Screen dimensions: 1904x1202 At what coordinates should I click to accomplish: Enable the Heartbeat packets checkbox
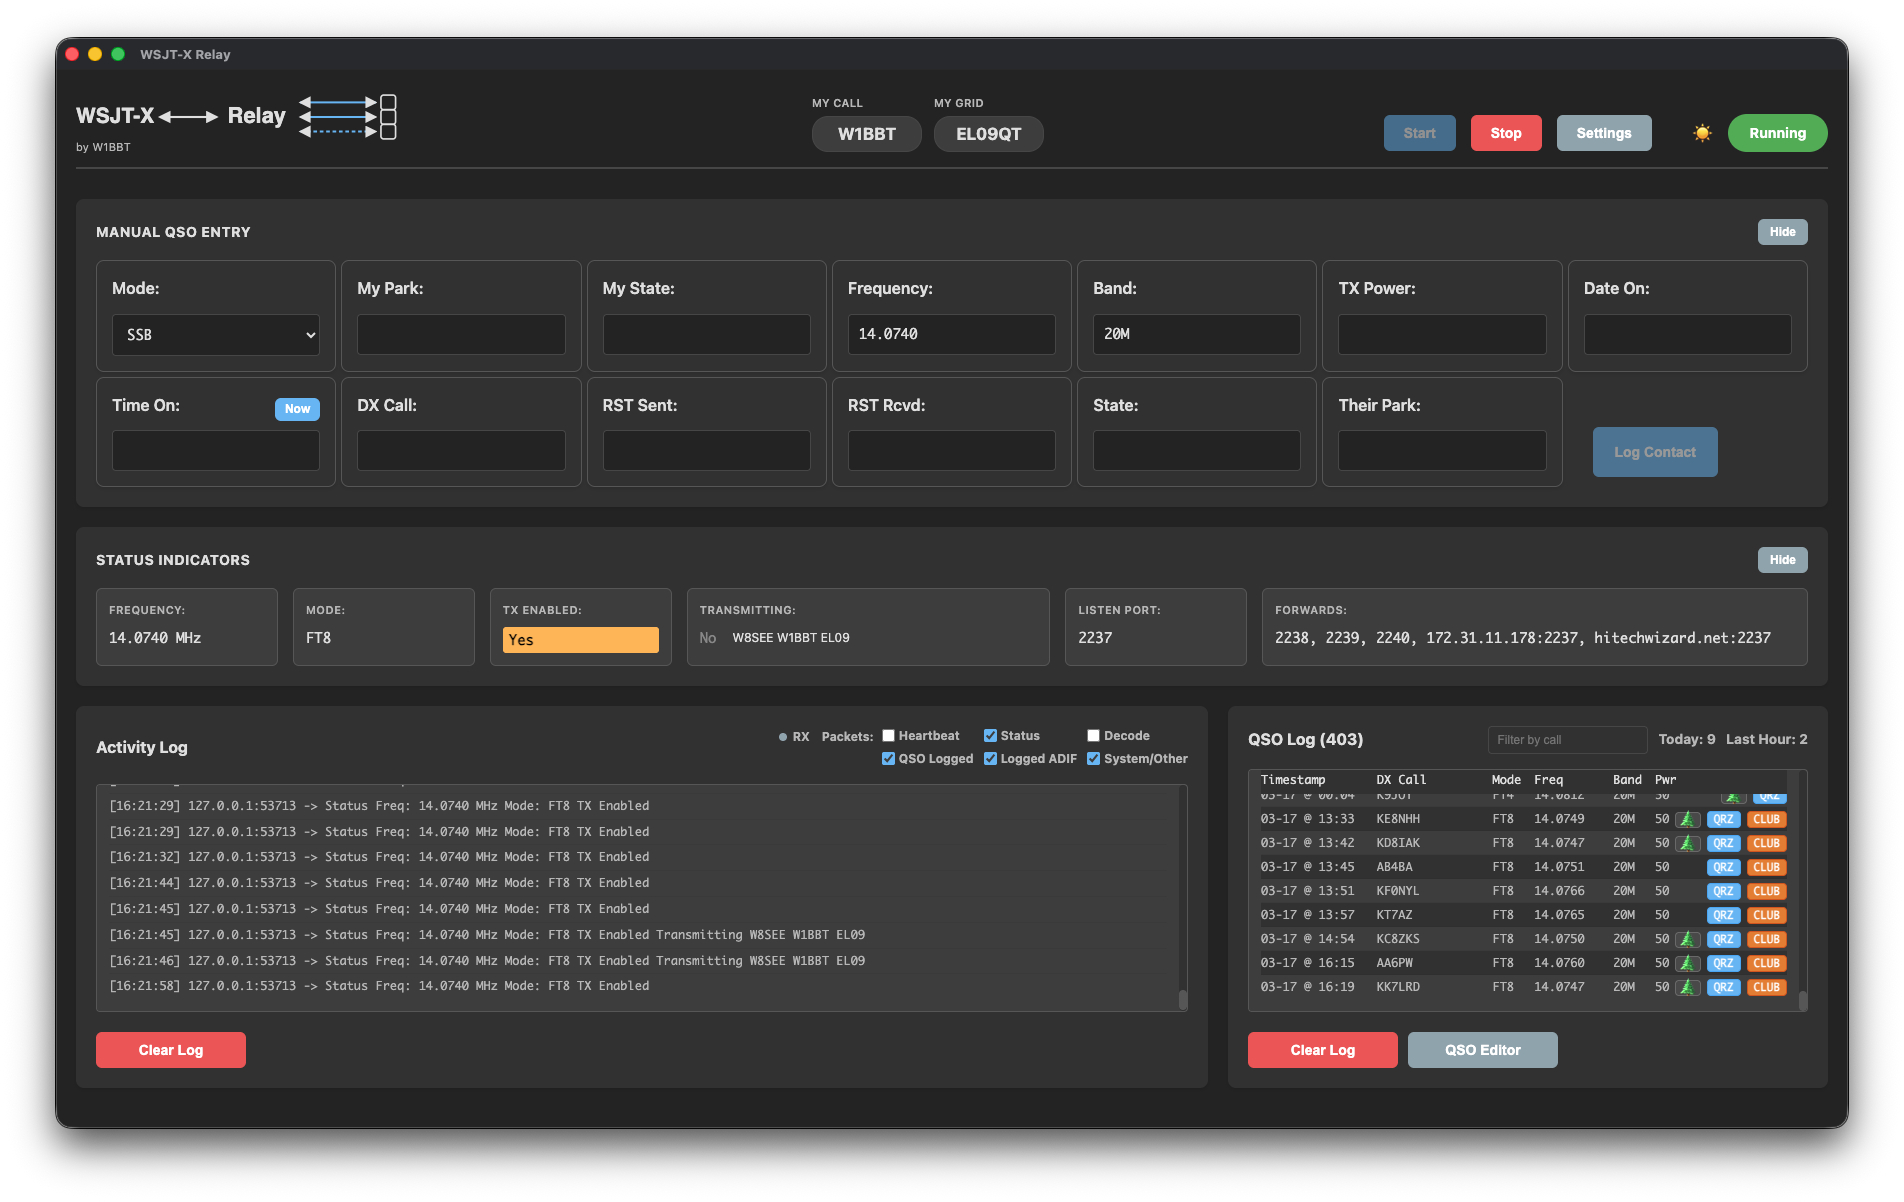coord(888,736)
